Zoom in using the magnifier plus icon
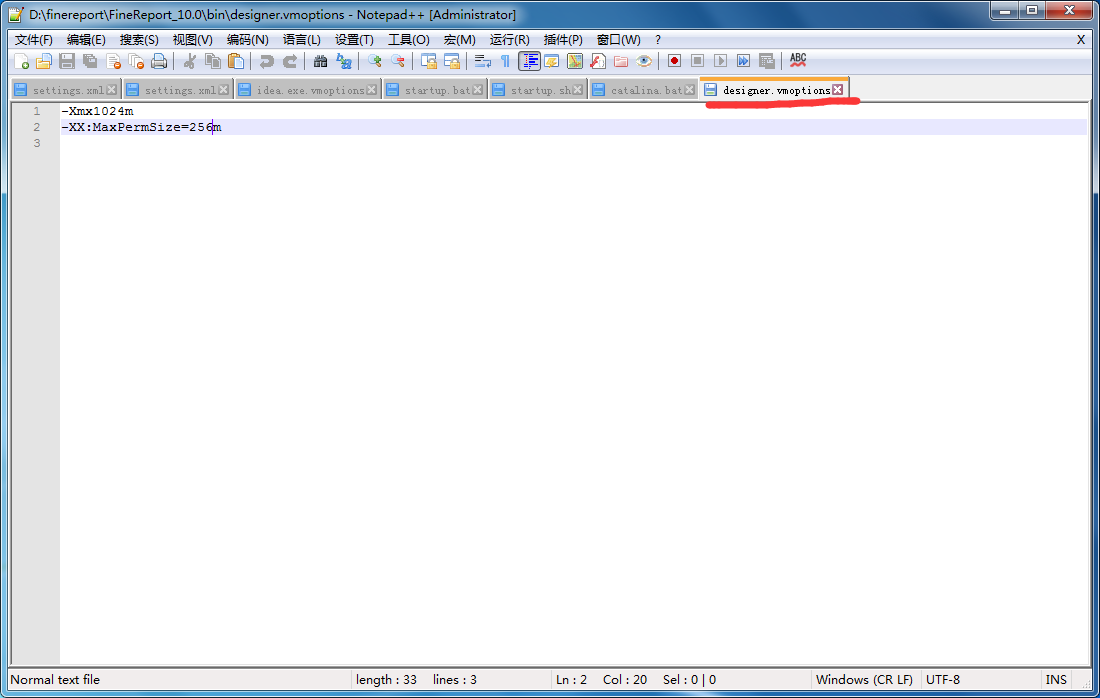 point(374,62)
